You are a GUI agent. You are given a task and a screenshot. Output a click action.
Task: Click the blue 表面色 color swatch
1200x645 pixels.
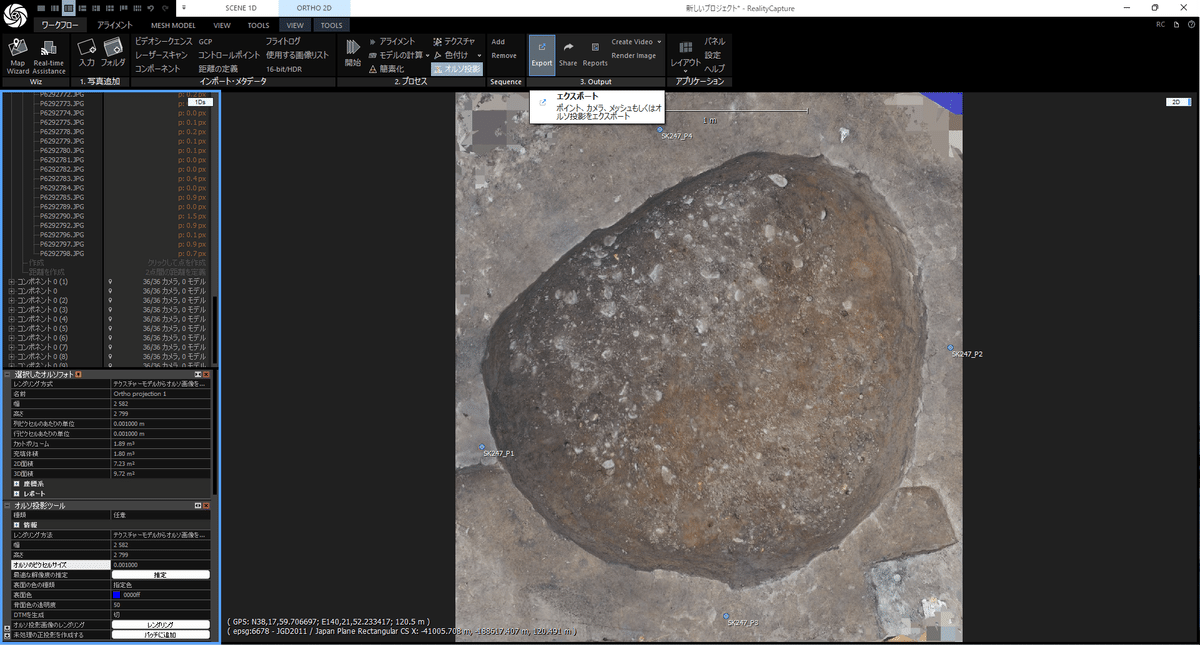click(x=117, y=595)
